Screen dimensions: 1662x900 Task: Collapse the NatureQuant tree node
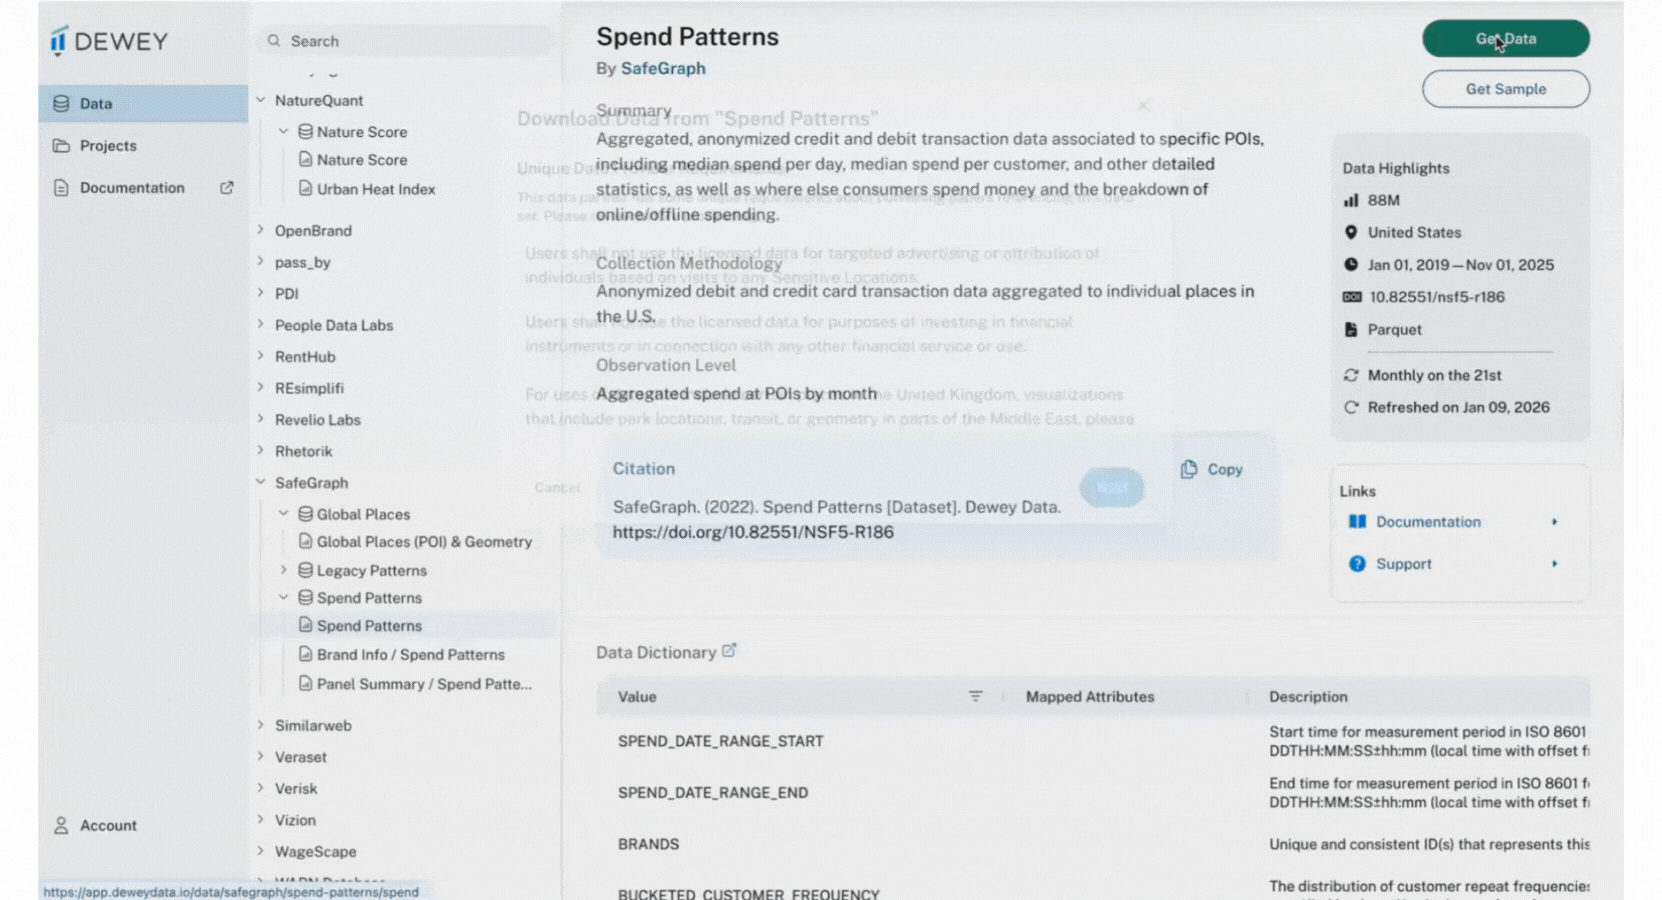(261, 100)
